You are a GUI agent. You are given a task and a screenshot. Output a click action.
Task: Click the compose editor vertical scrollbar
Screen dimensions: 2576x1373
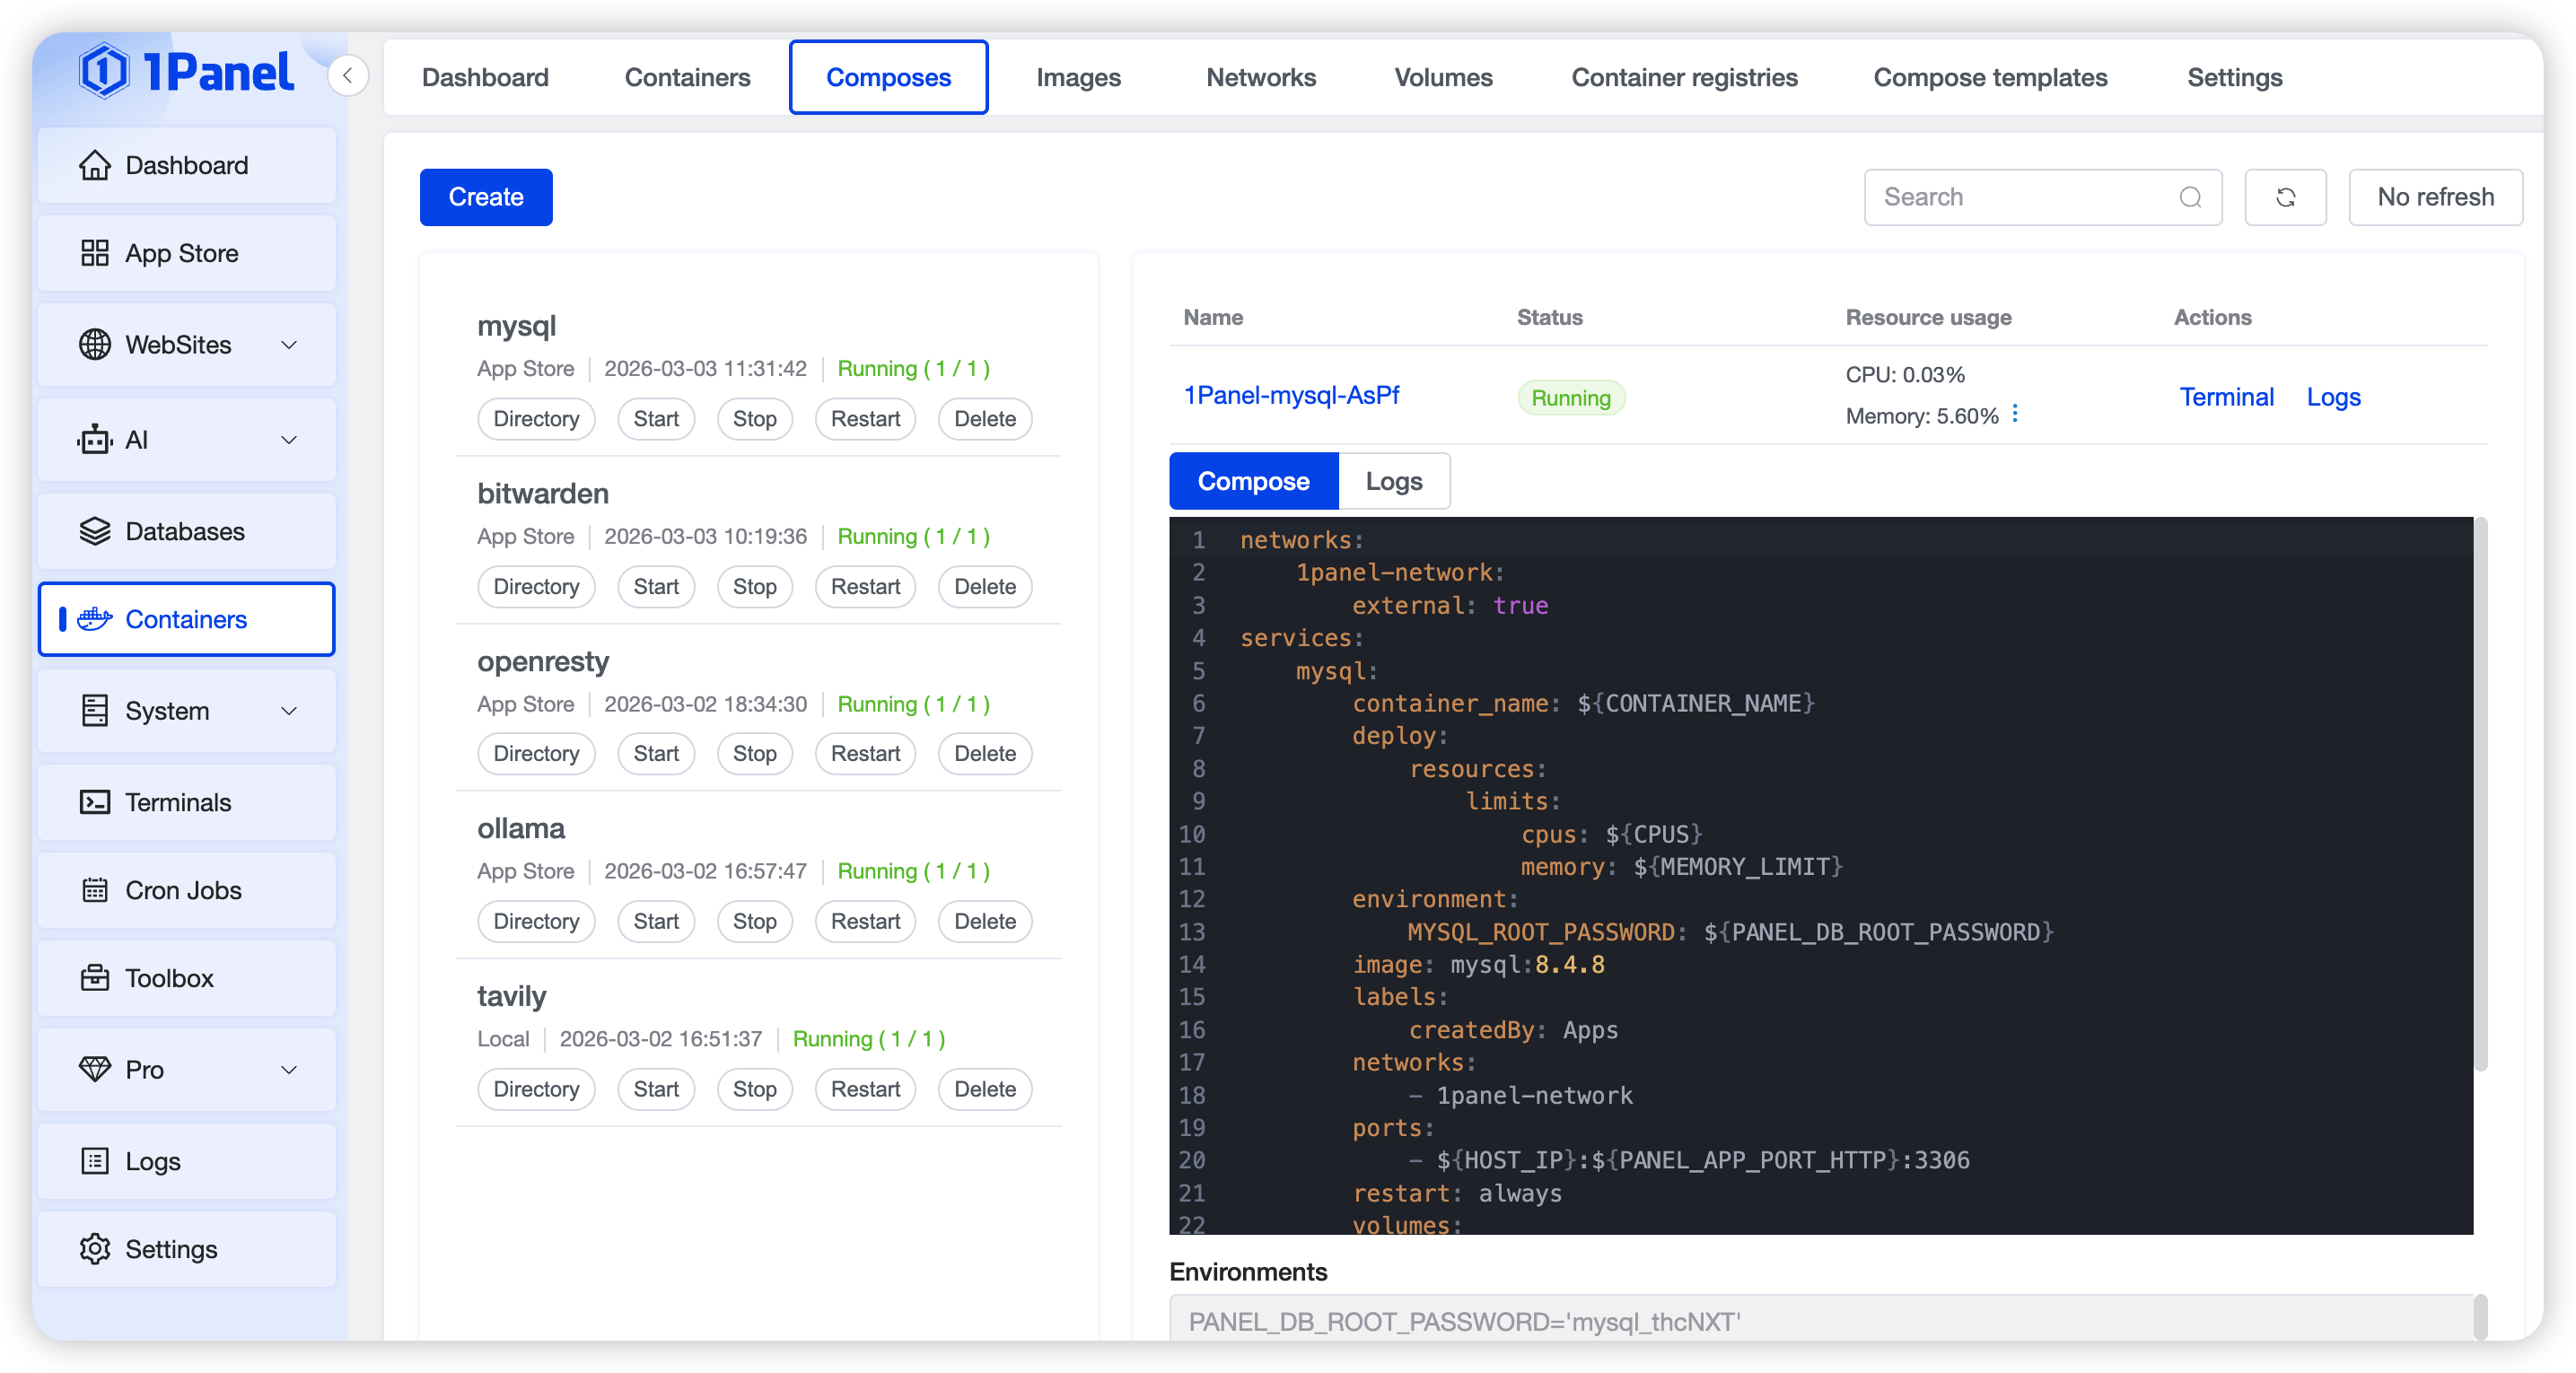point(2480,795)
